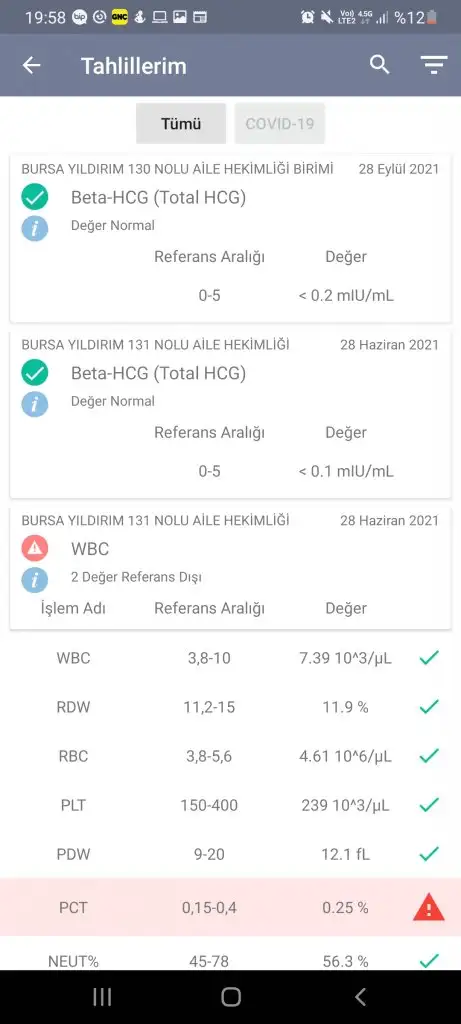Viewport: 461px width, 1024px height.
Task: Open the 28 Haziran 2021 Beta-HCG result card
Action: (x=230, y=415)
